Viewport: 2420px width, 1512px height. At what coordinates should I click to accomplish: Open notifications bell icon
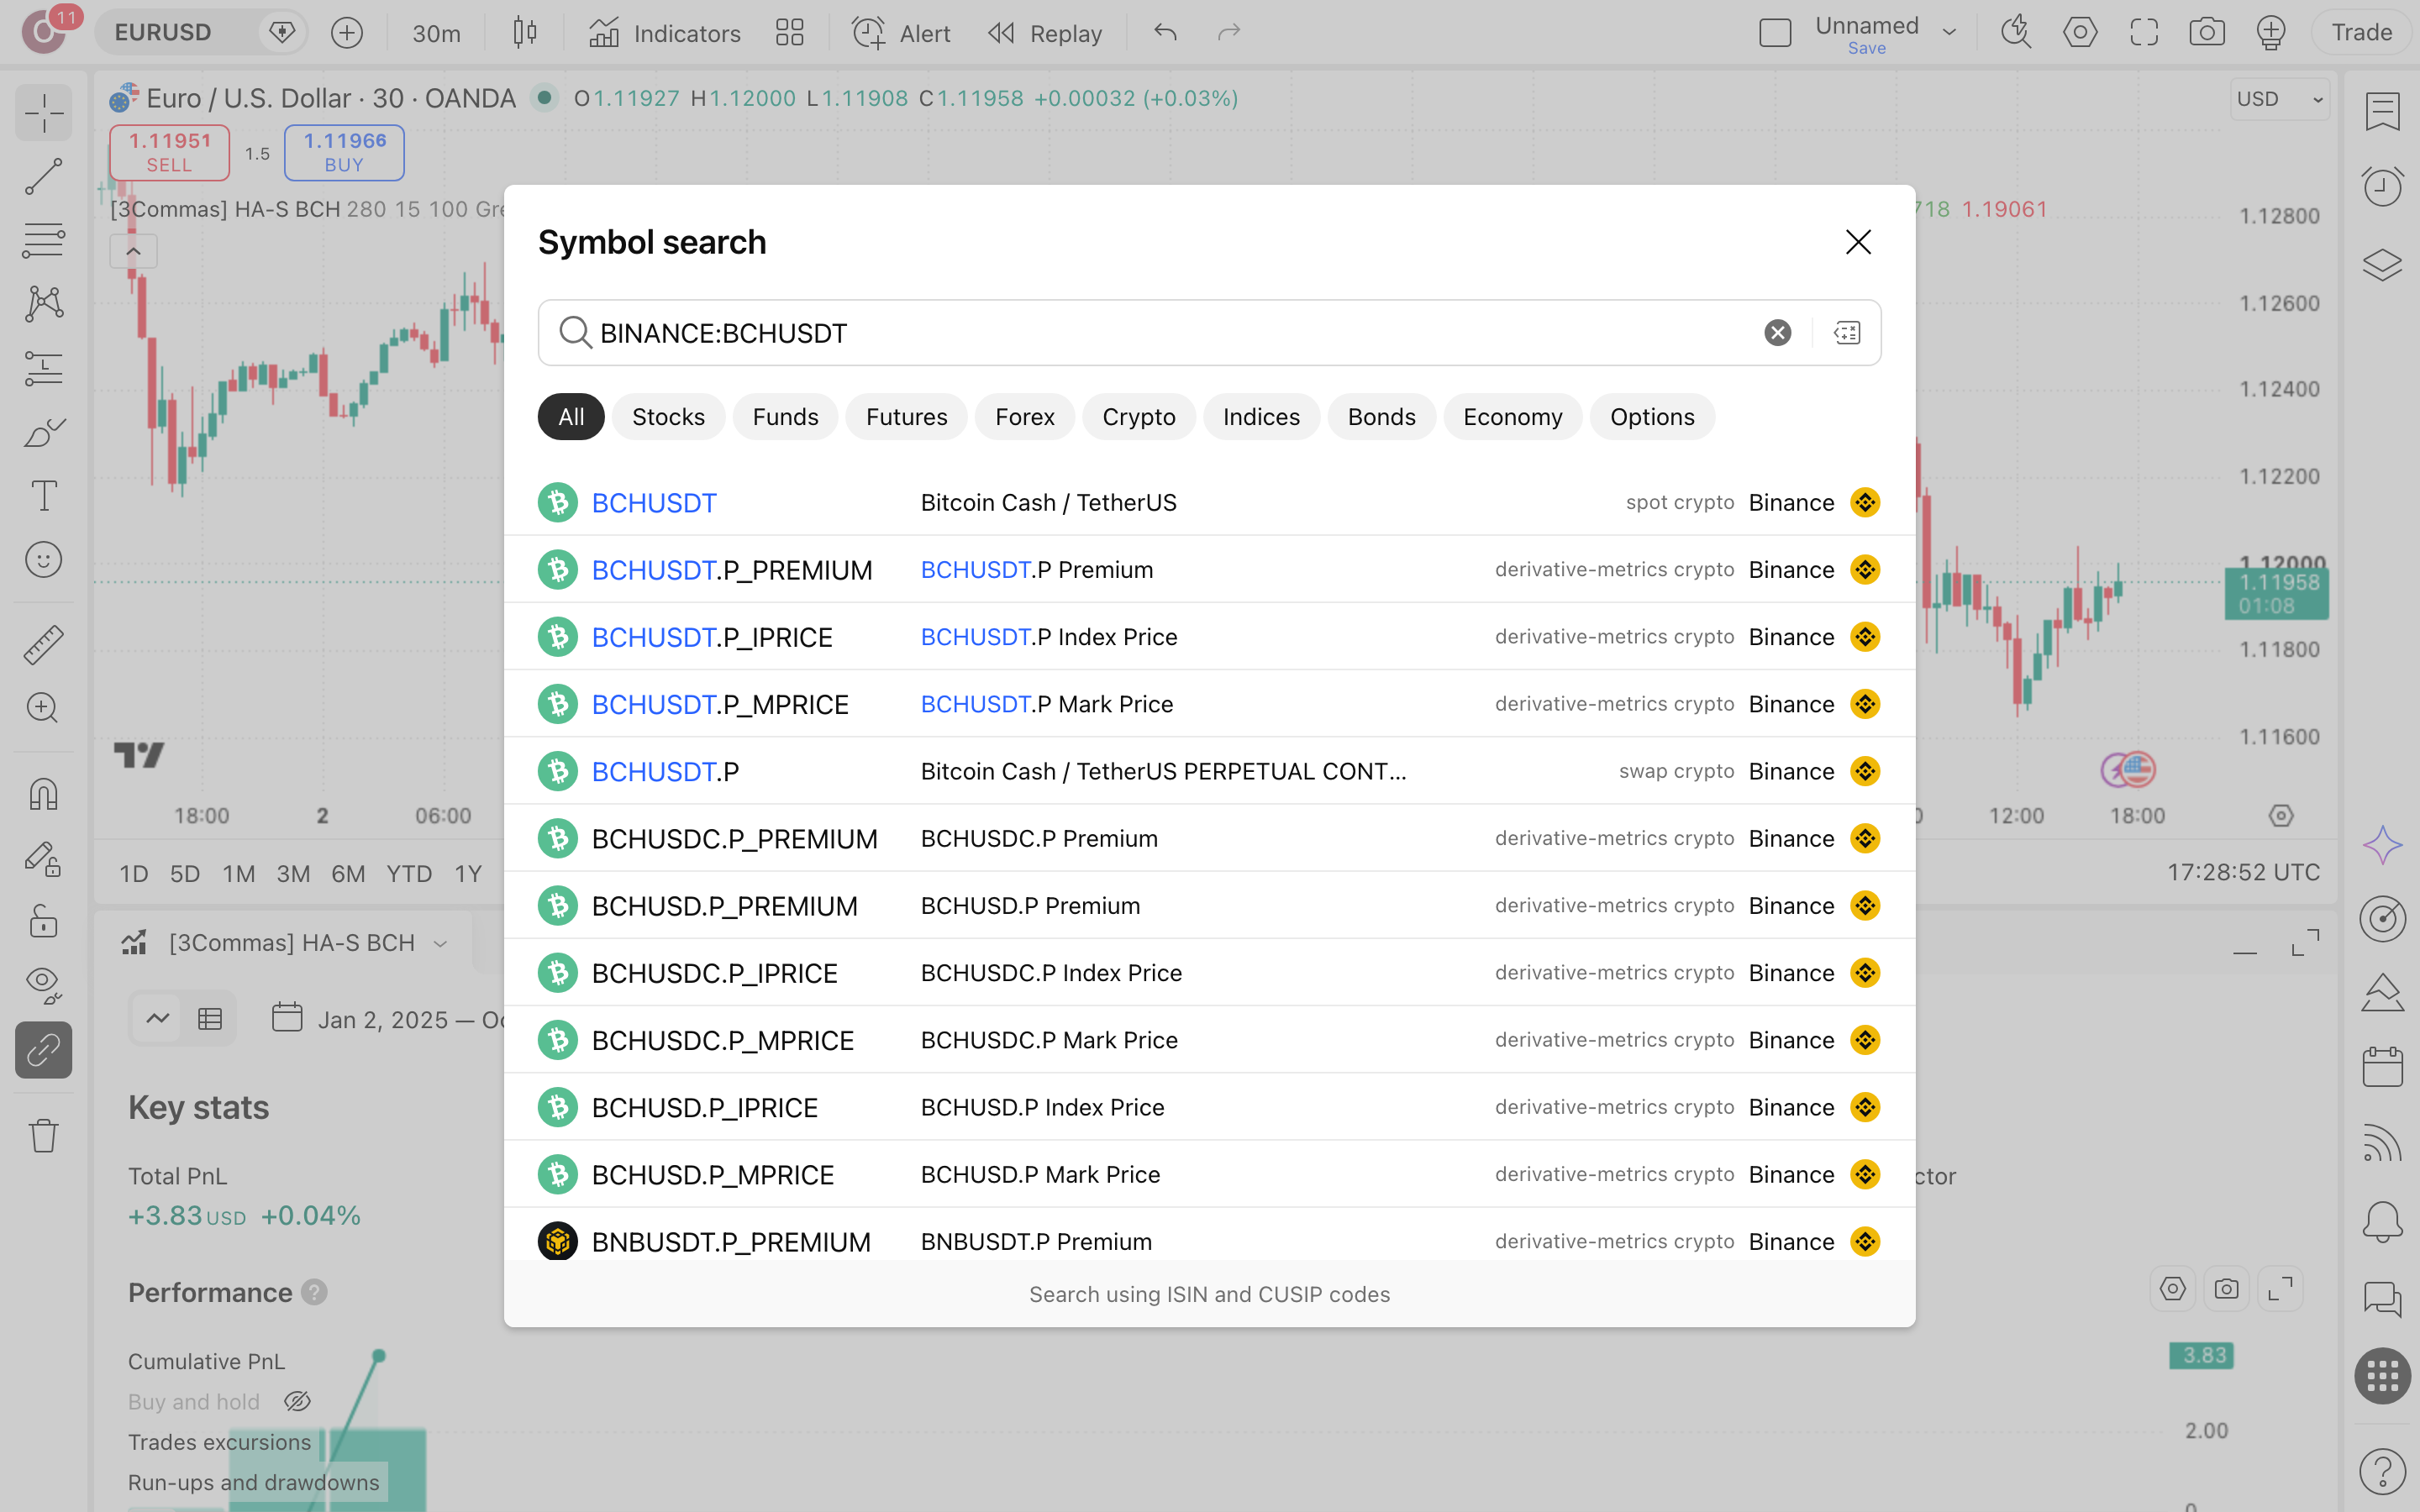click(x=2382, y=1221)
